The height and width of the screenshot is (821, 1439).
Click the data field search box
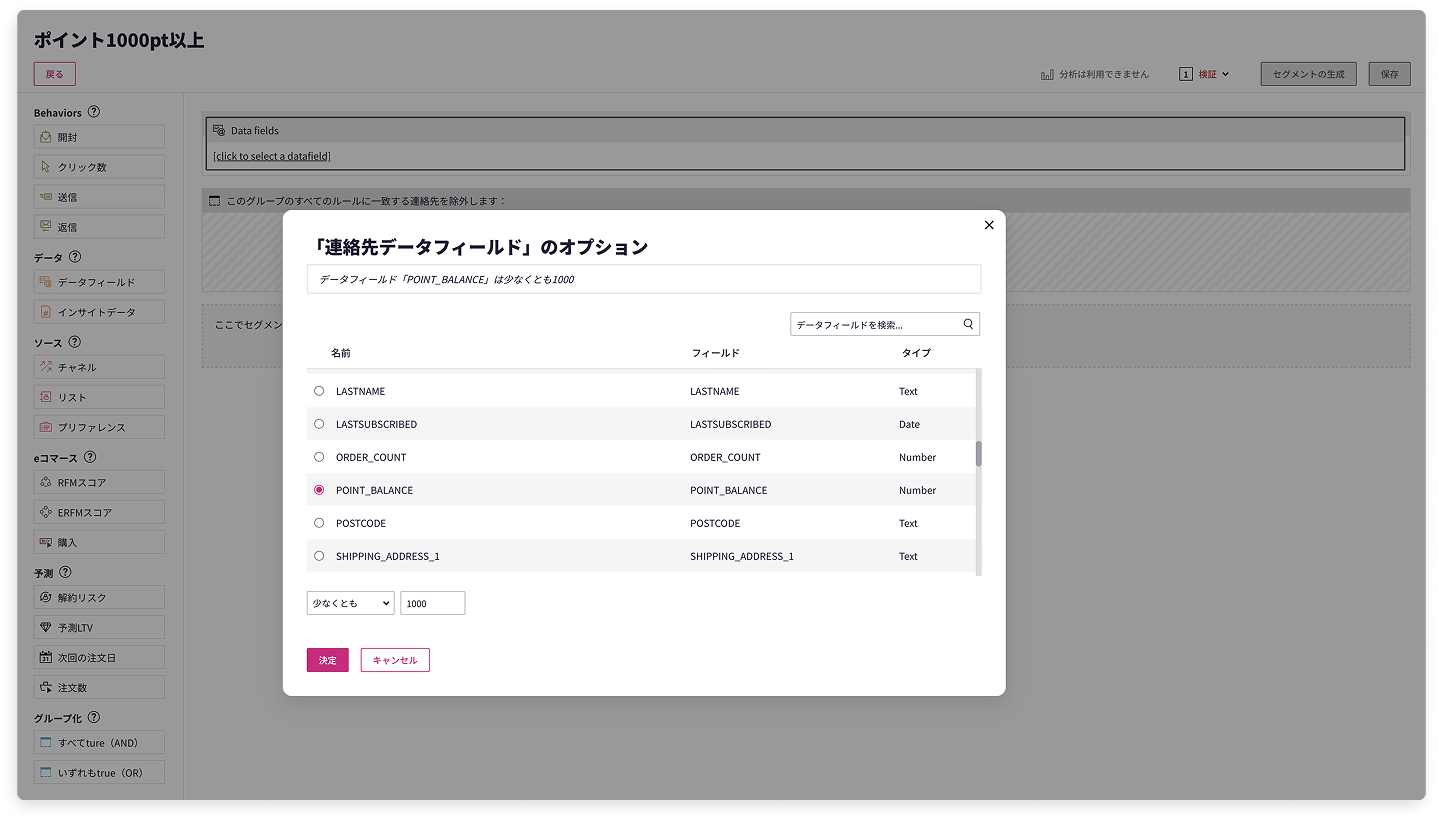click(875, 324)
